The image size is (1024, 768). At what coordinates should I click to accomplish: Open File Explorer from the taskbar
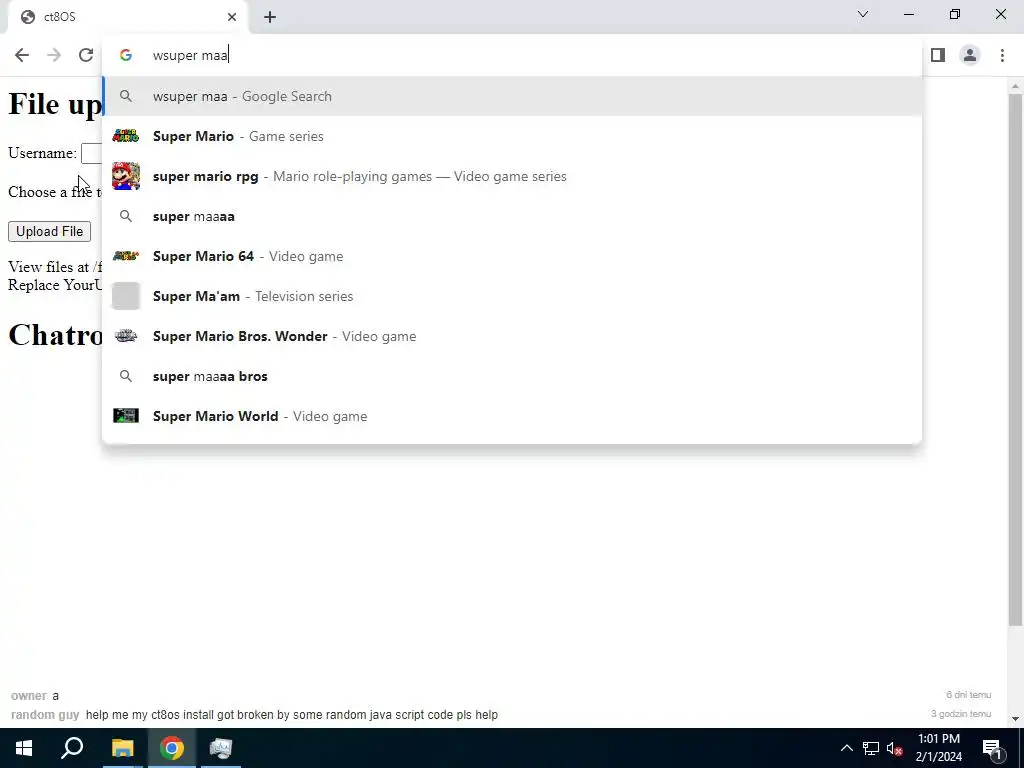pyautogui.click(x=122, y=748)
